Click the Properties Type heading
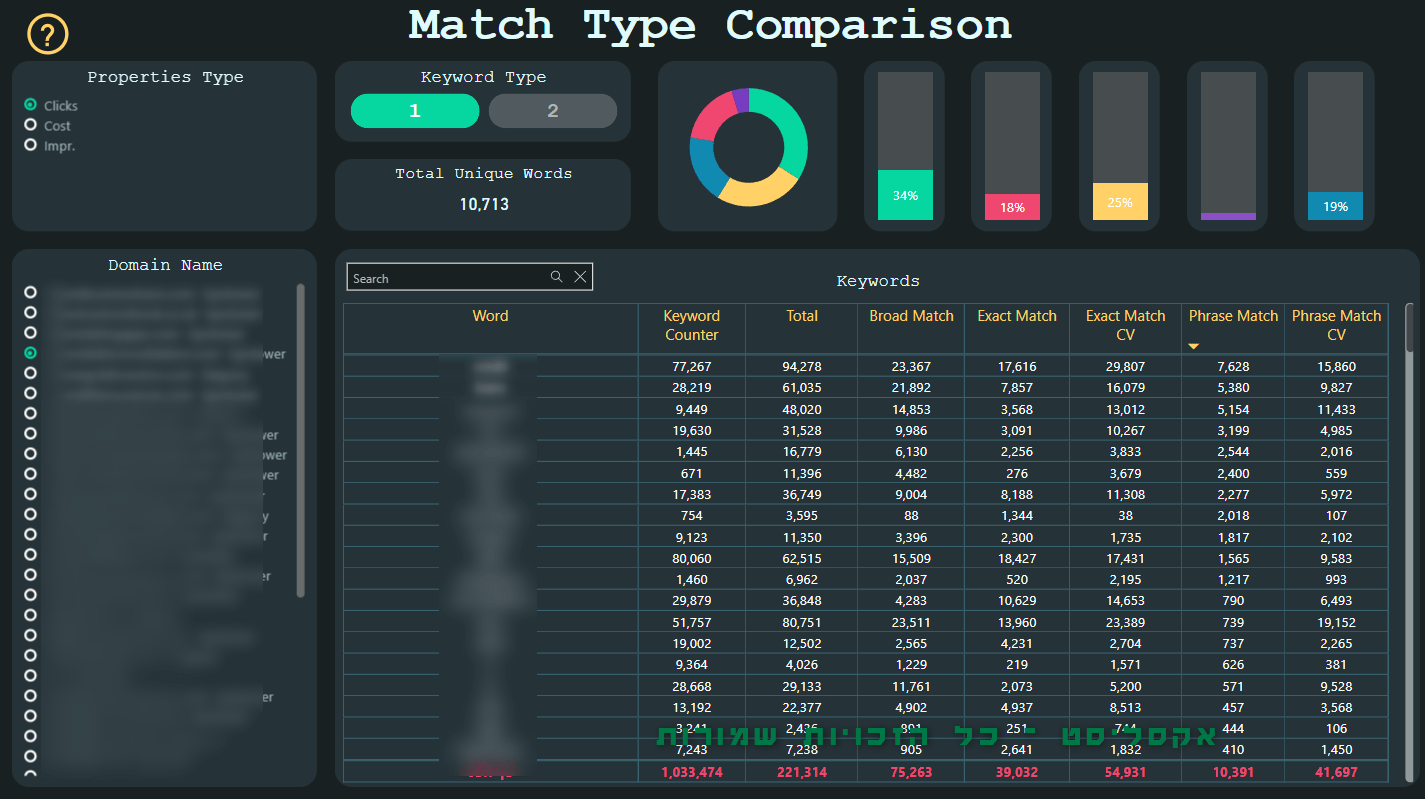 click(x=165, y=77)
